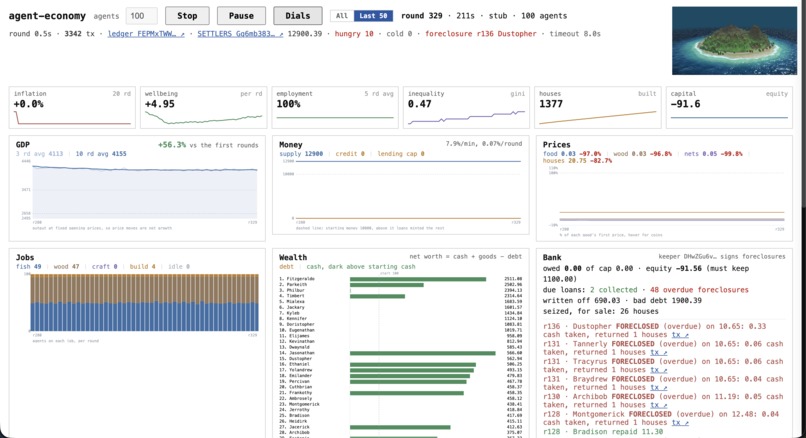
Task: Click the Stop button
Action: (187, 16)
